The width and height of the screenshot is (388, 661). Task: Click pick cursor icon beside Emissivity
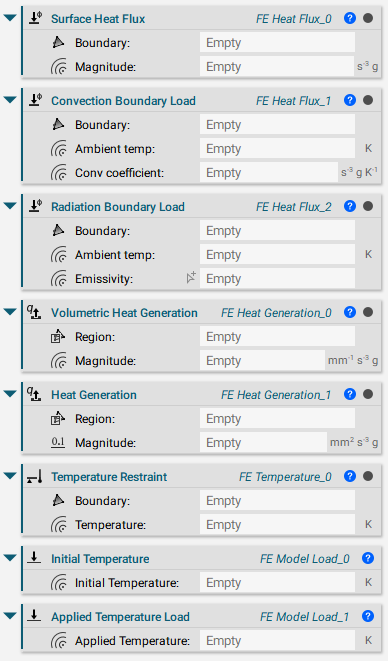[191, 277]
